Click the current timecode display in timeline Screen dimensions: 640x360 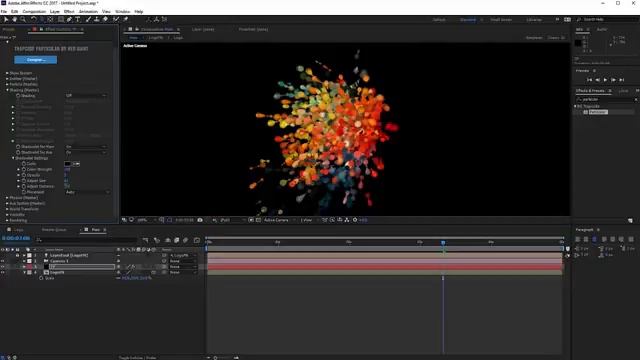(16, 238)
